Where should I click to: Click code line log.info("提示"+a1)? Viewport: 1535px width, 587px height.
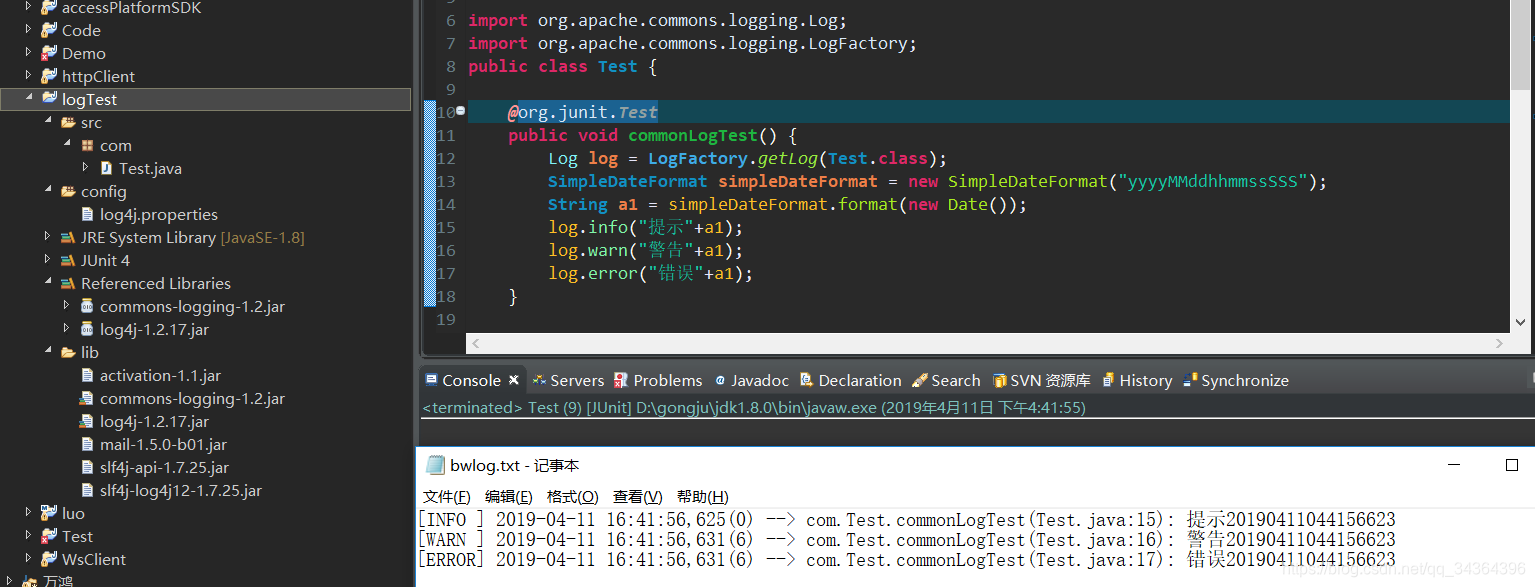[645, 227]
